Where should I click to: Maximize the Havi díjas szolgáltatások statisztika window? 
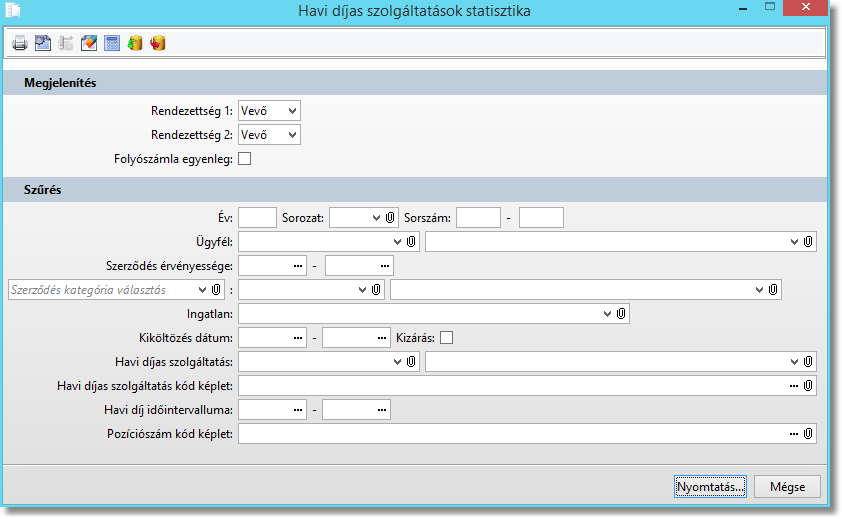click(x=770, y=7)
